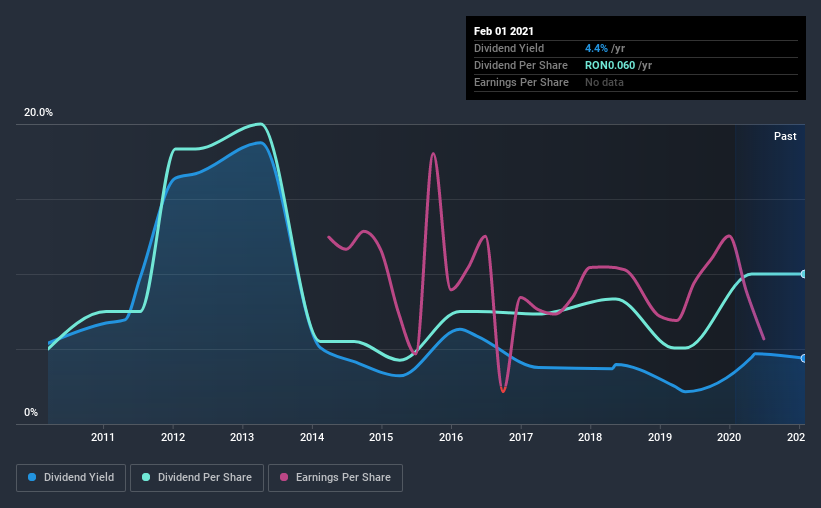Toggle the Dividend Per Share legend button
Viewport: 821px width, 508px height.
tap(197, 478)
